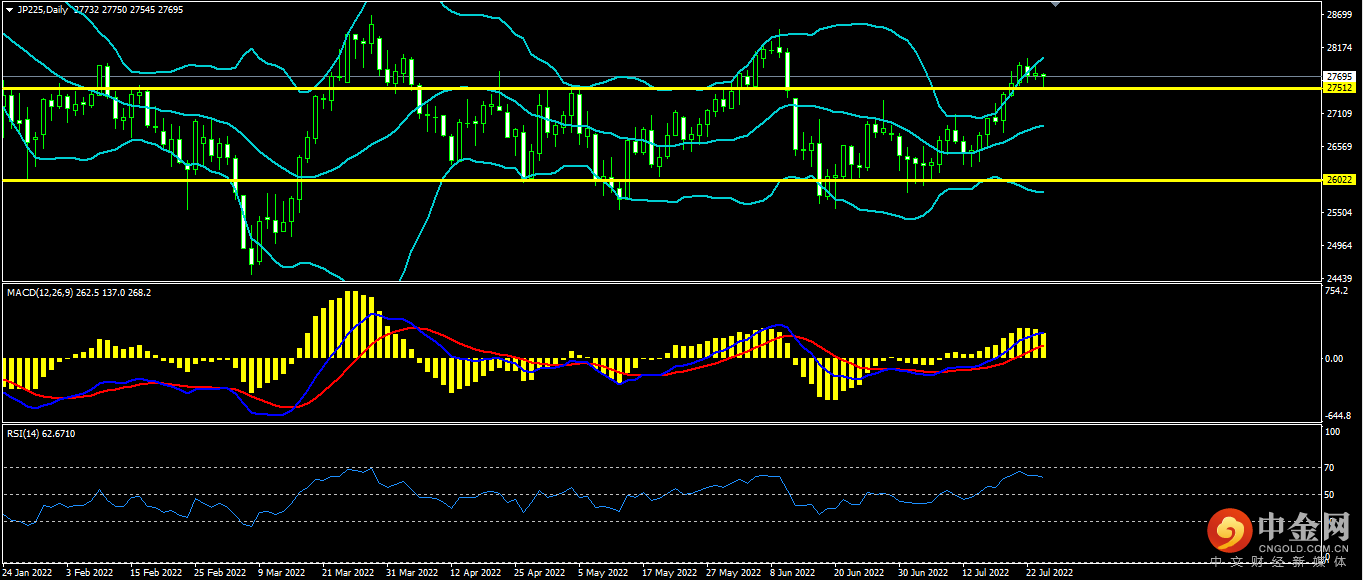Click the 31 Mar 2022 date label
Image resolution: width=1364 pixels, height=580 pixels.
412,573
